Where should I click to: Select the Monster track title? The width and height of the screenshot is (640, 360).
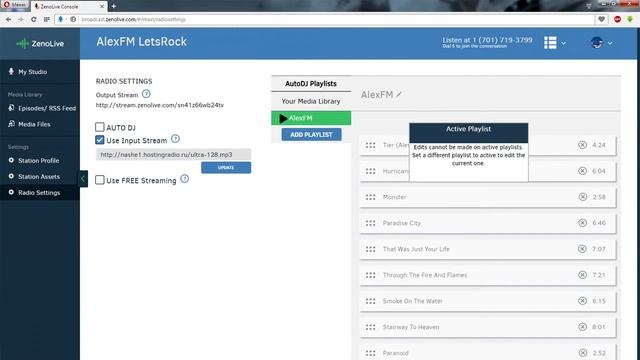click(394, 197)
